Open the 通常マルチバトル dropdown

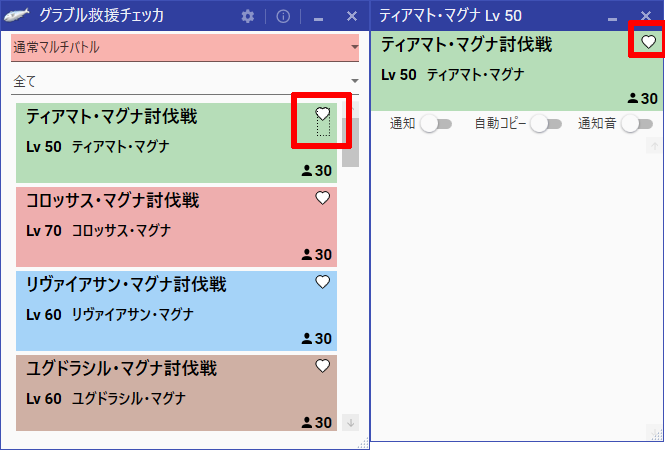click(x=185, y=48)
